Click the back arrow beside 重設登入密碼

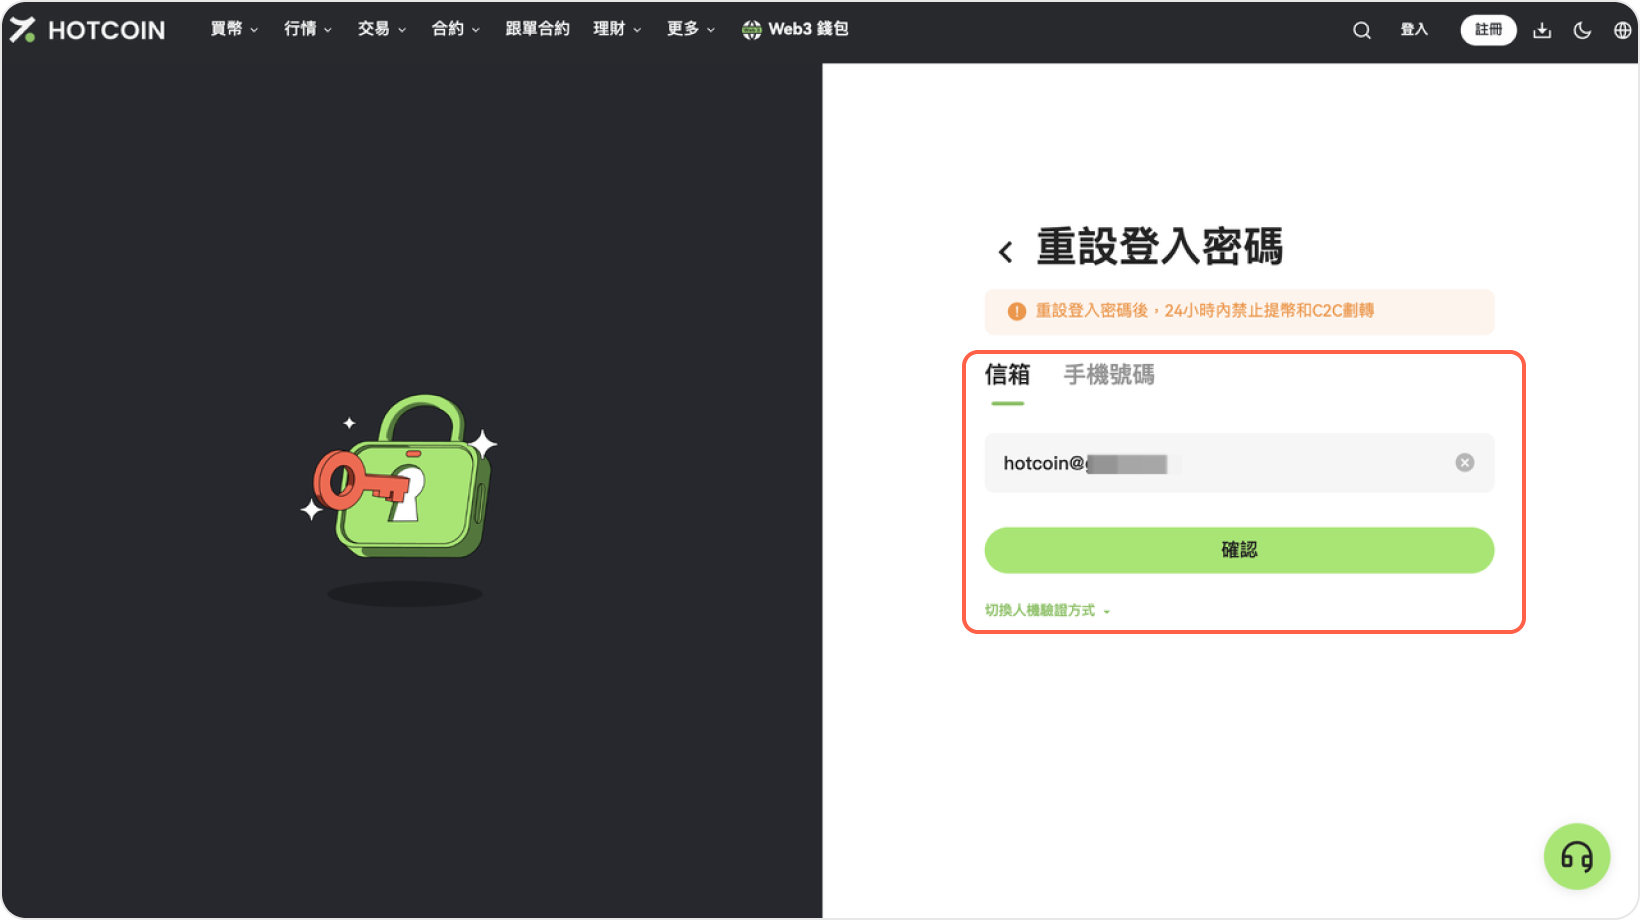[x=1006, y=251]
